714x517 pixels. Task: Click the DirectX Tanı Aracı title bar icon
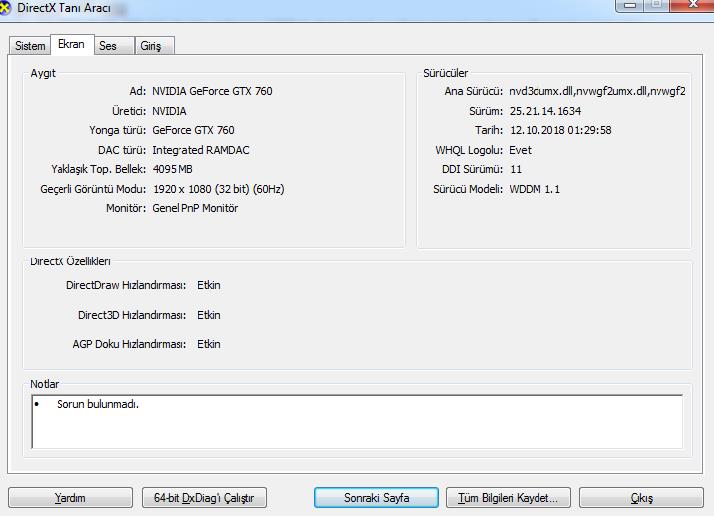(5, 8)
